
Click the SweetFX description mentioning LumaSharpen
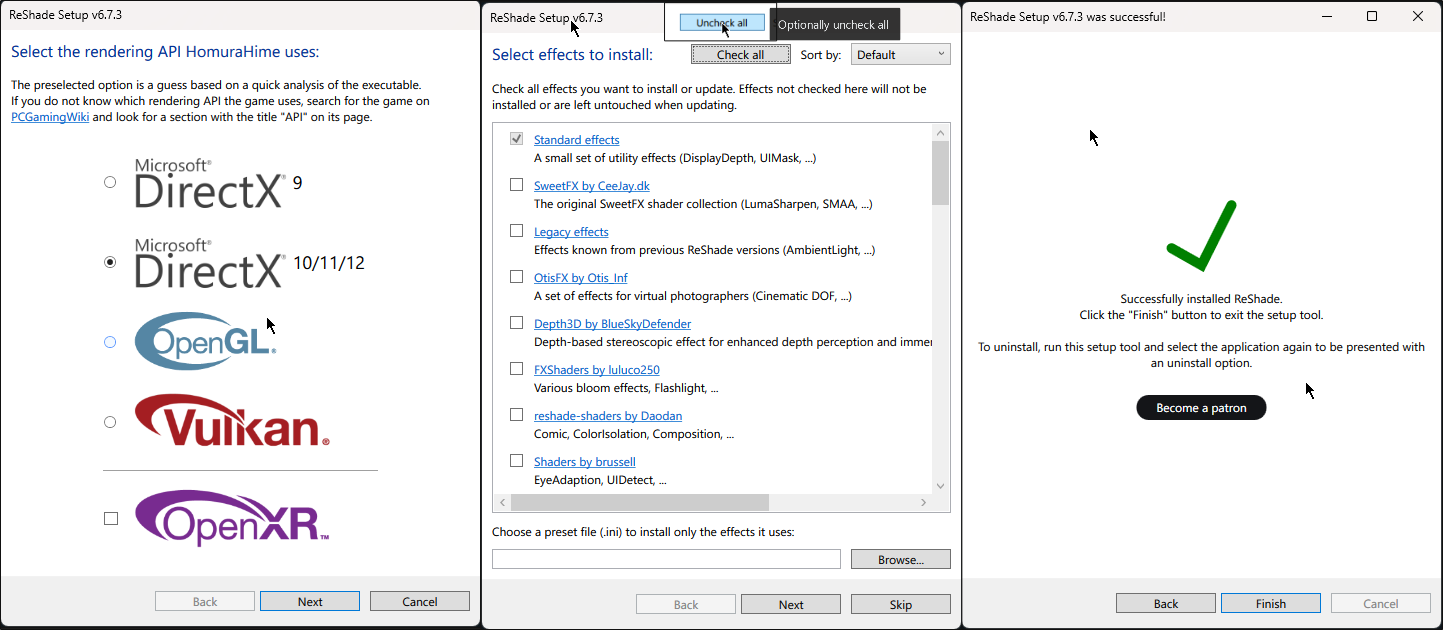[703, 204]
